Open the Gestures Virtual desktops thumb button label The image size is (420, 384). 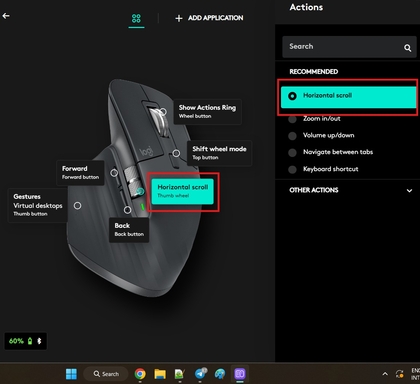point(38,205)
